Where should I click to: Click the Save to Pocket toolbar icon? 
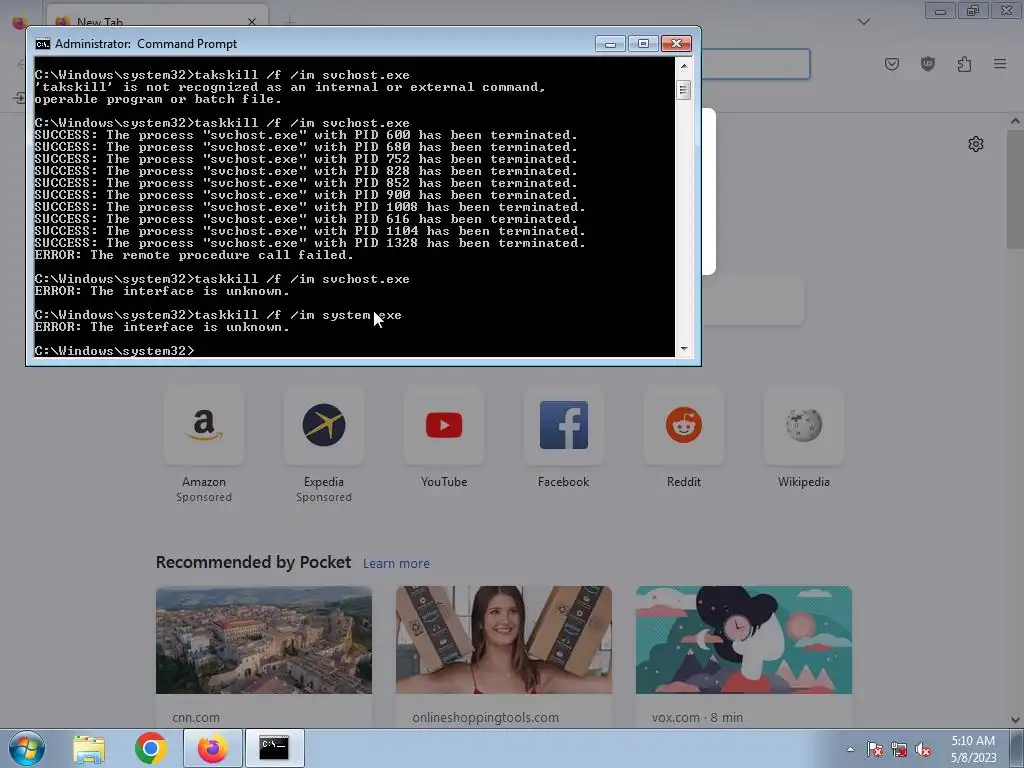[892, 64]
